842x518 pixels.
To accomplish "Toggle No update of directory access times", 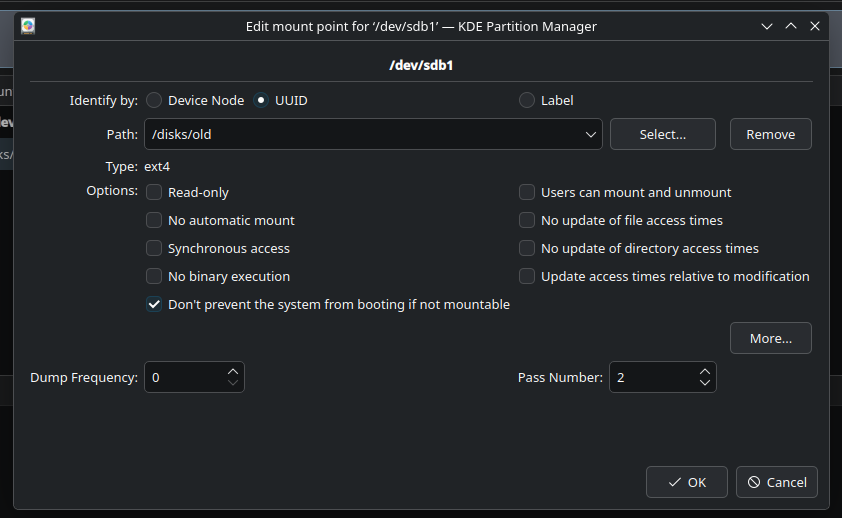I will tap(527, 248).
